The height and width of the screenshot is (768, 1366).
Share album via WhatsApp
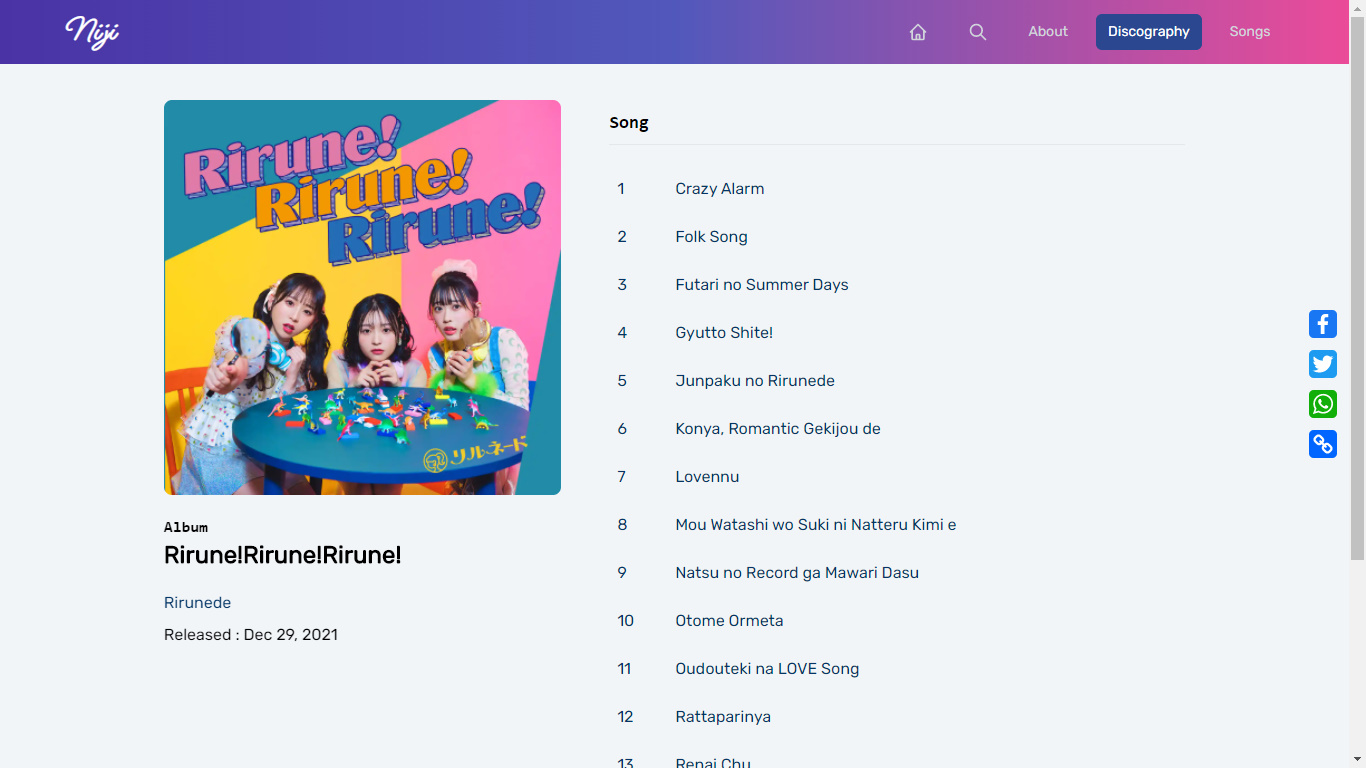(1322, 404)
